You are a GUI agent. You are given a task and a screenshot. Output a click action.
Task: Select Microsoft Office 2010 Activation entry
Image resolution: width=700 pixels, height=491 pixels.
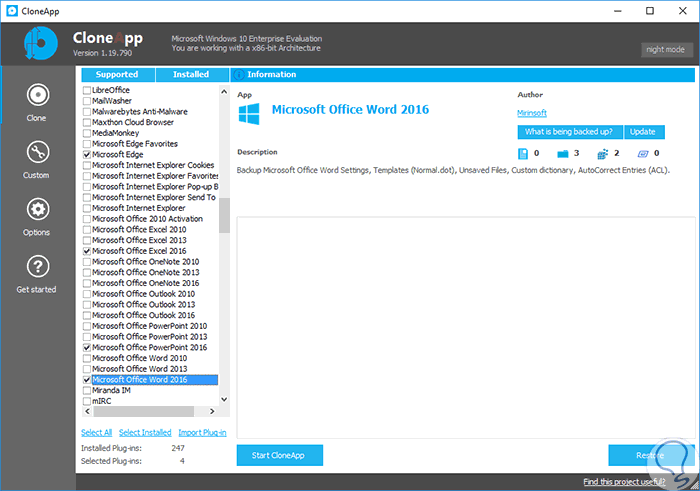(x=147, y=219)
